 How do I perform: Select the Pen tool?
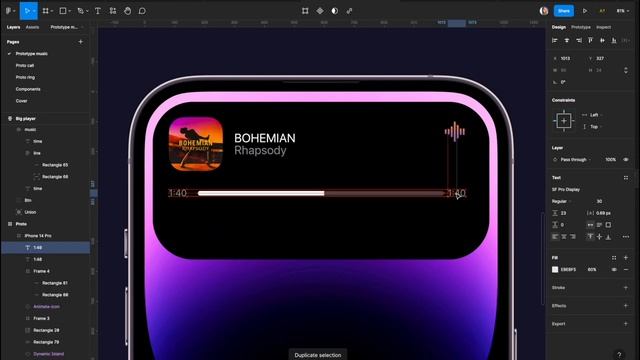coord(80,11)
